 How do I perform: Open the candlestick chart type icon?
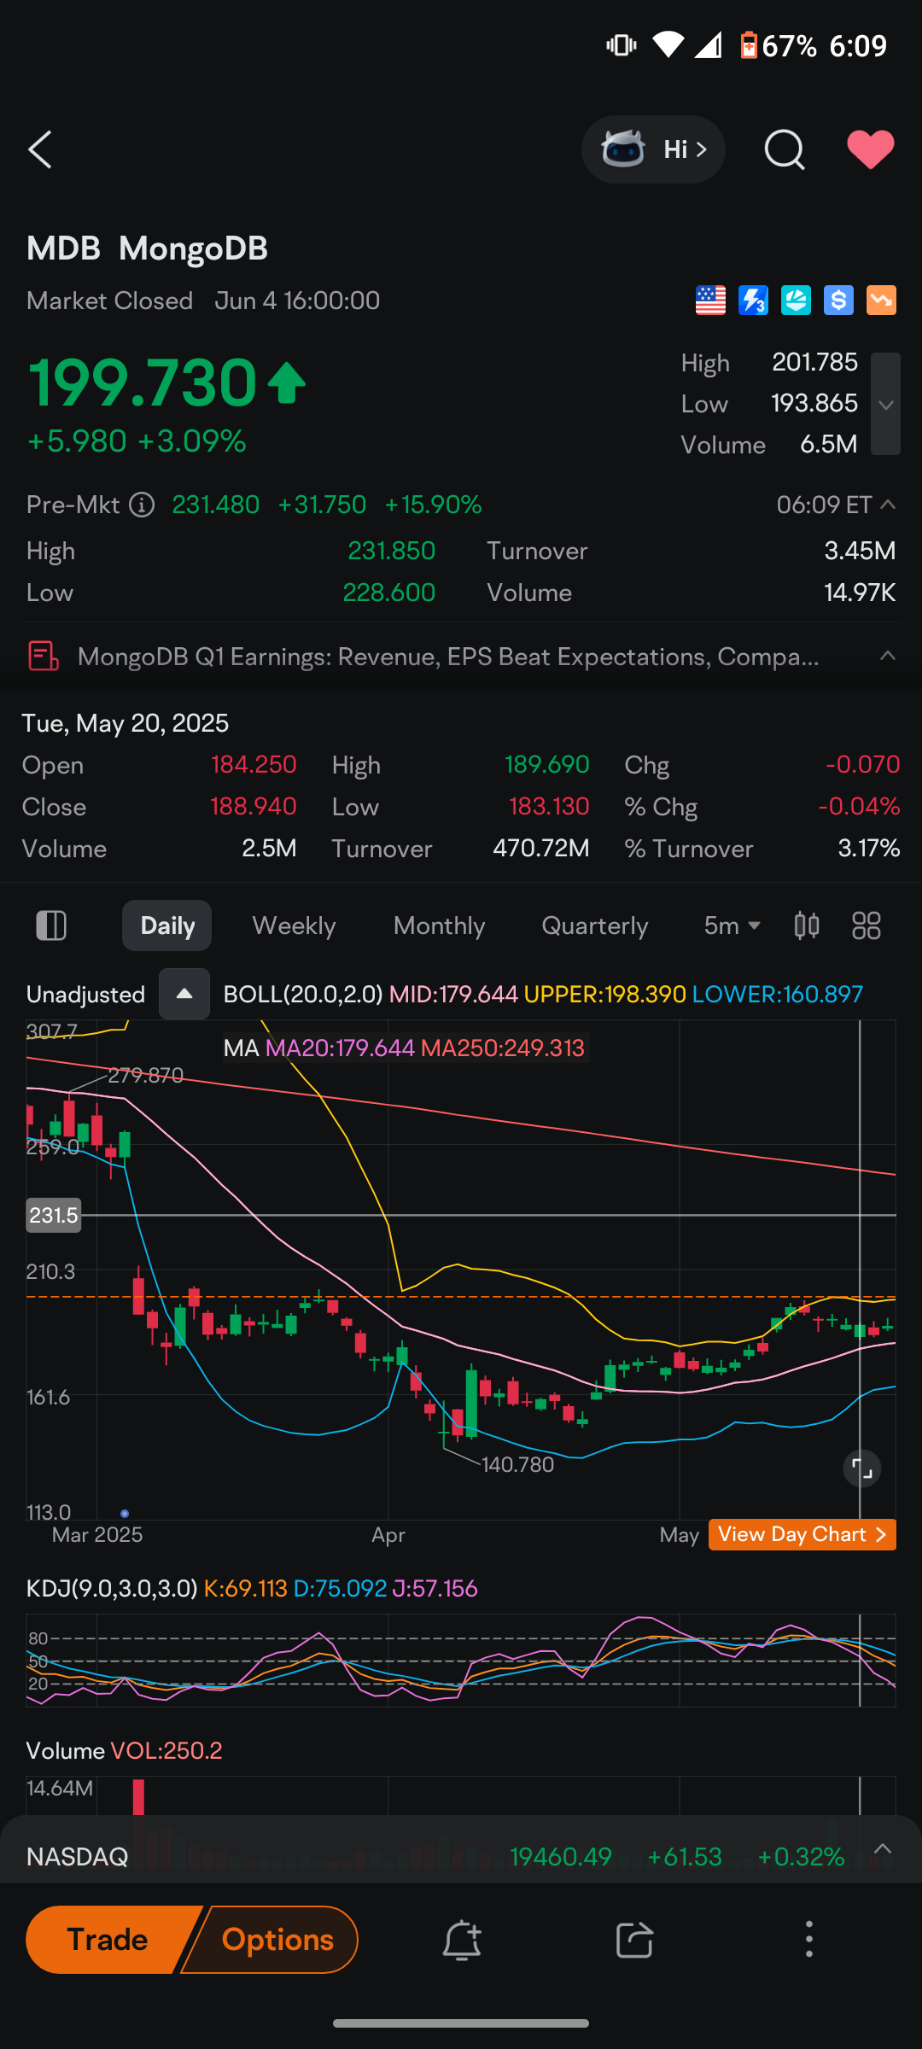(x=807, y=926)
